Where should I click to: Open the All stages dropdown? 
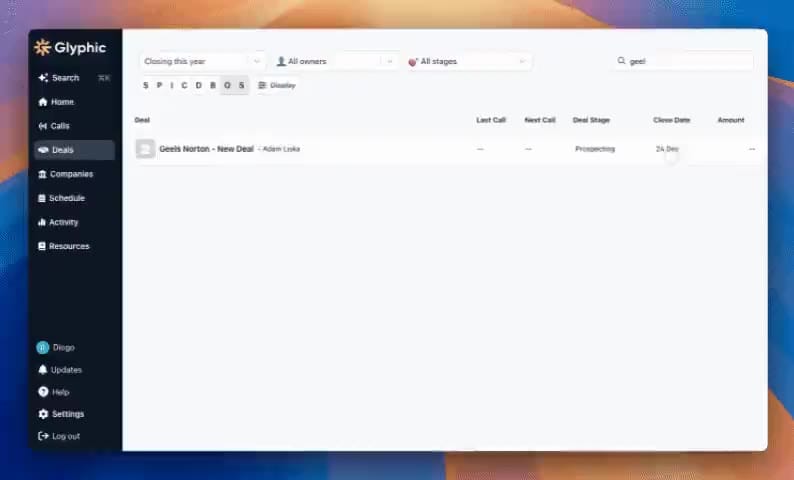pos(468,61)
